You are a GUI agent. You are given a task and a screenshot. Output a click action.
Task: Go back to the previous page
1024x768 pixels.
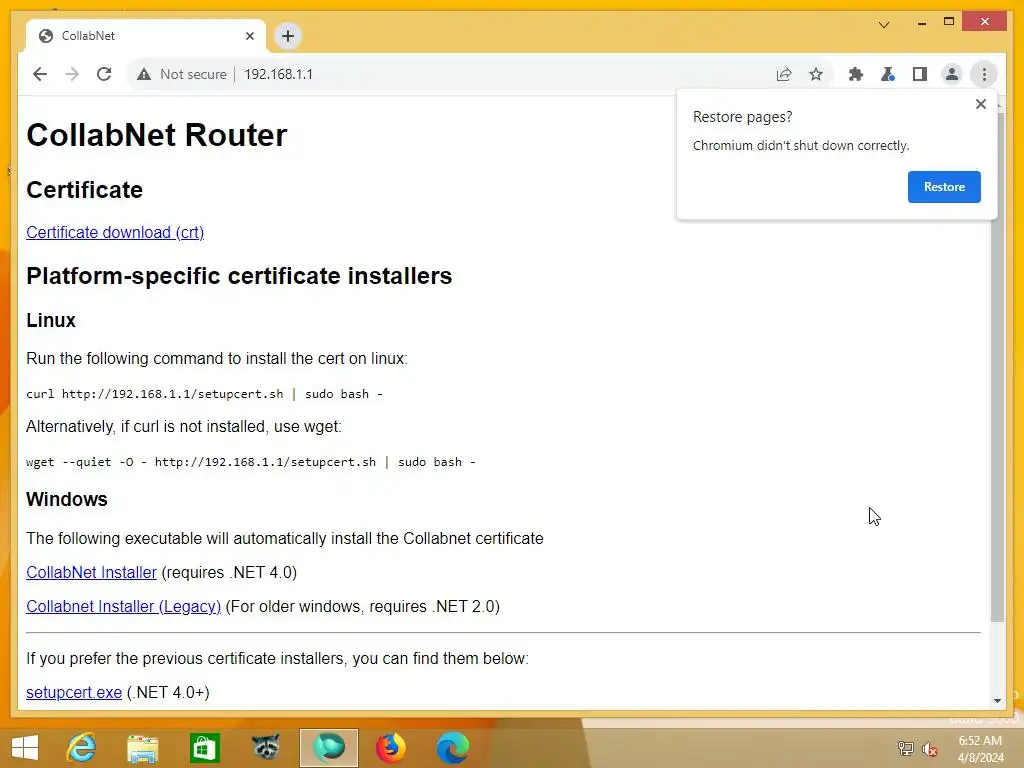pyautogui.click(x=40, y=74)
